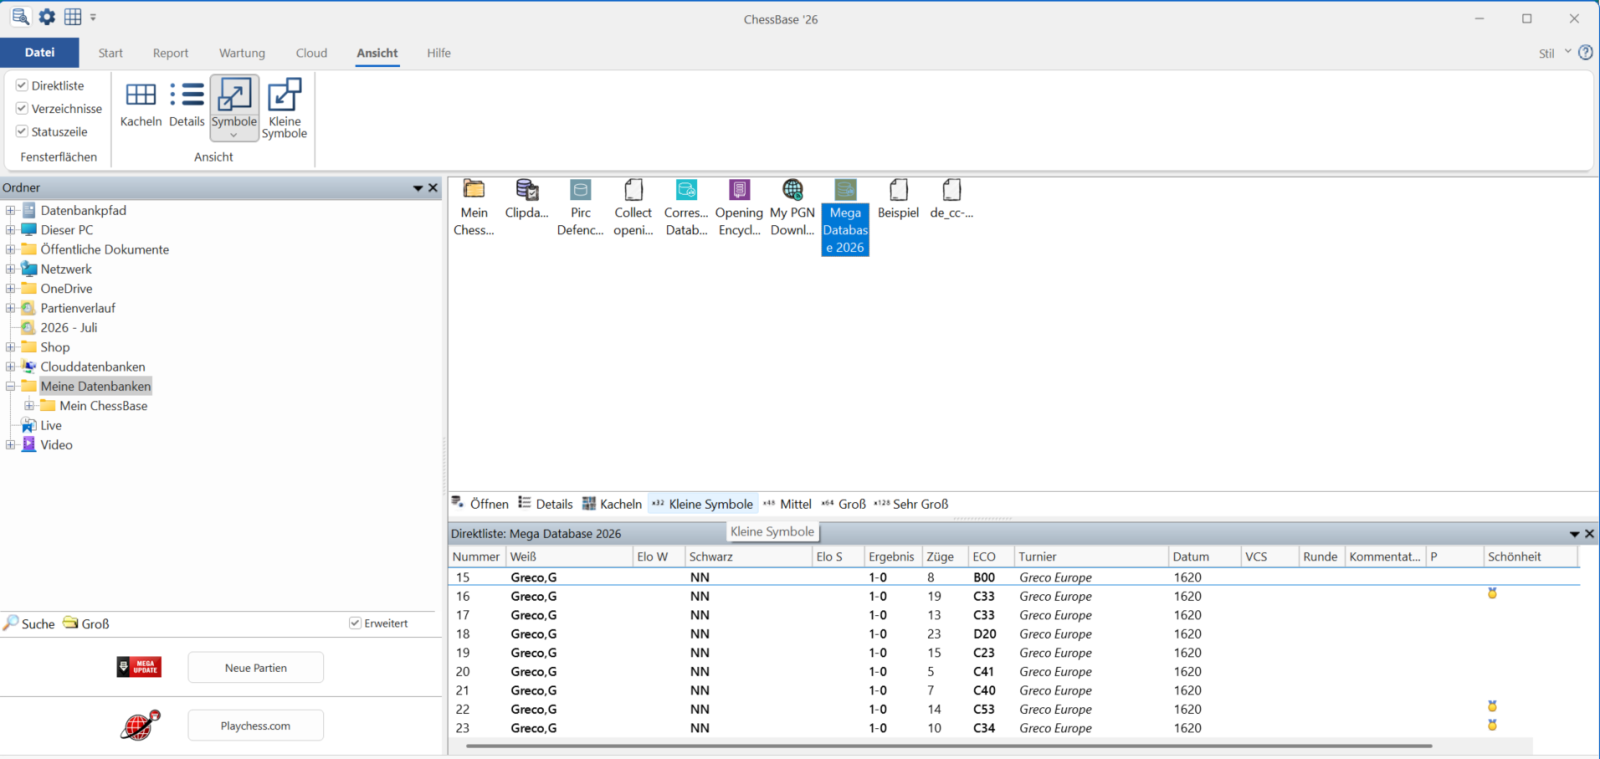The width and height of the screenshot is (1600, 759).
Task: Click the horizontal scrollbar of the game list
Action: click(x=949, y=746)
